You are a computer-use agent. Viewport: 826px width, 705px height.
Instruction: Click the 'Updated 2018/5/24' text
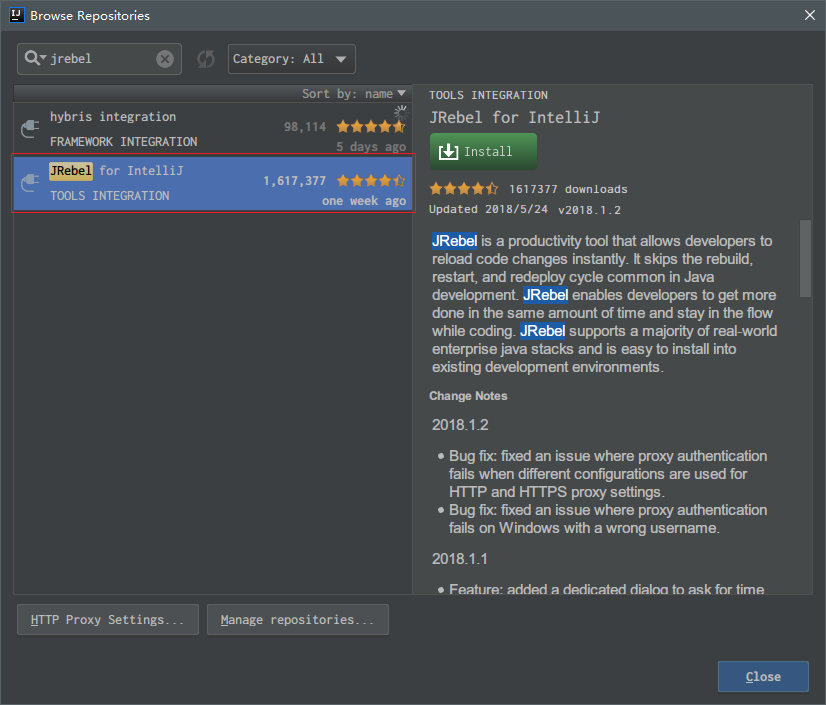[488, 209]
